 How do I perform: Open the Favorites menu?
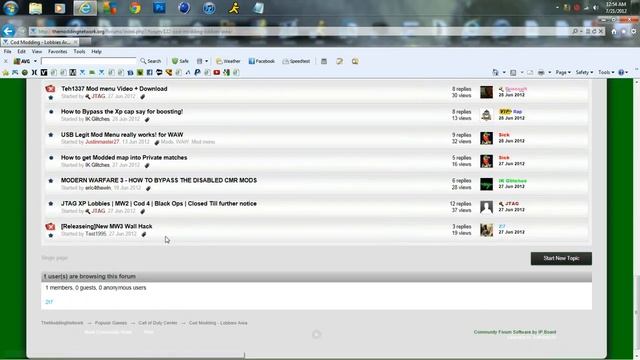click(x=58, y=52)
